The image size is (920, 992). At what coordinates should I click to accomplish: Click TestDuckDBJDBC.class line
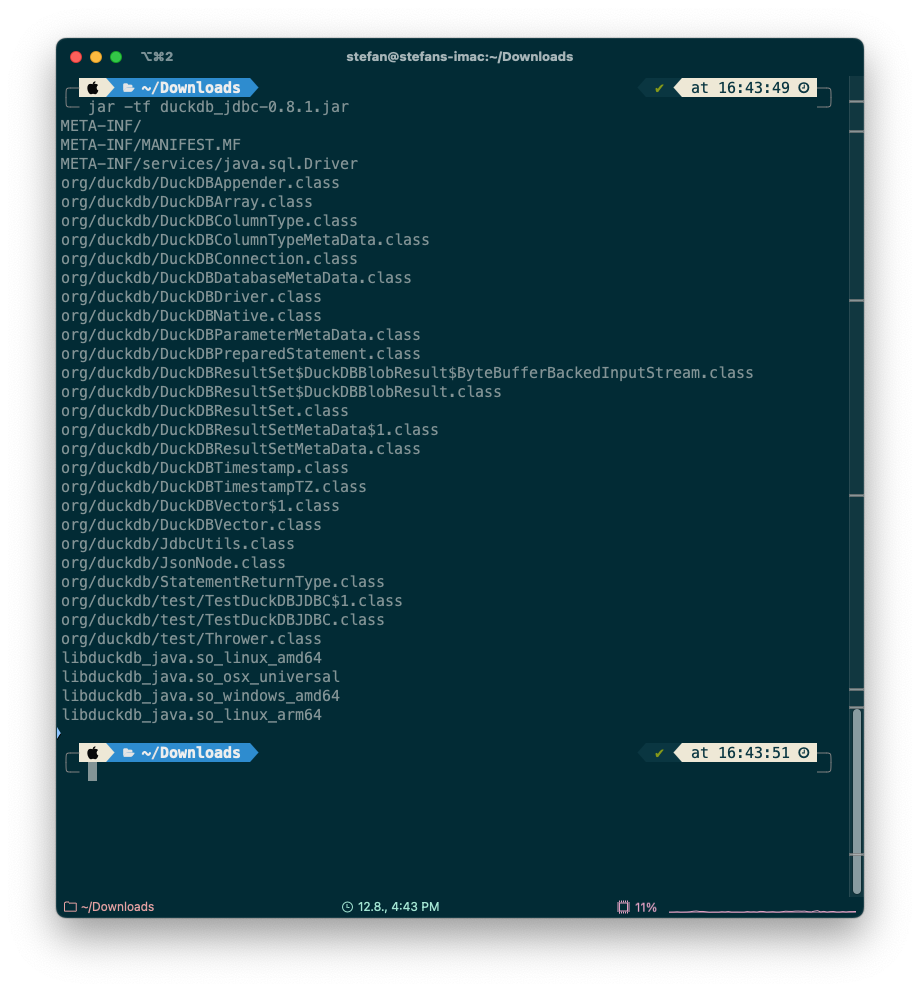point(223,619)
